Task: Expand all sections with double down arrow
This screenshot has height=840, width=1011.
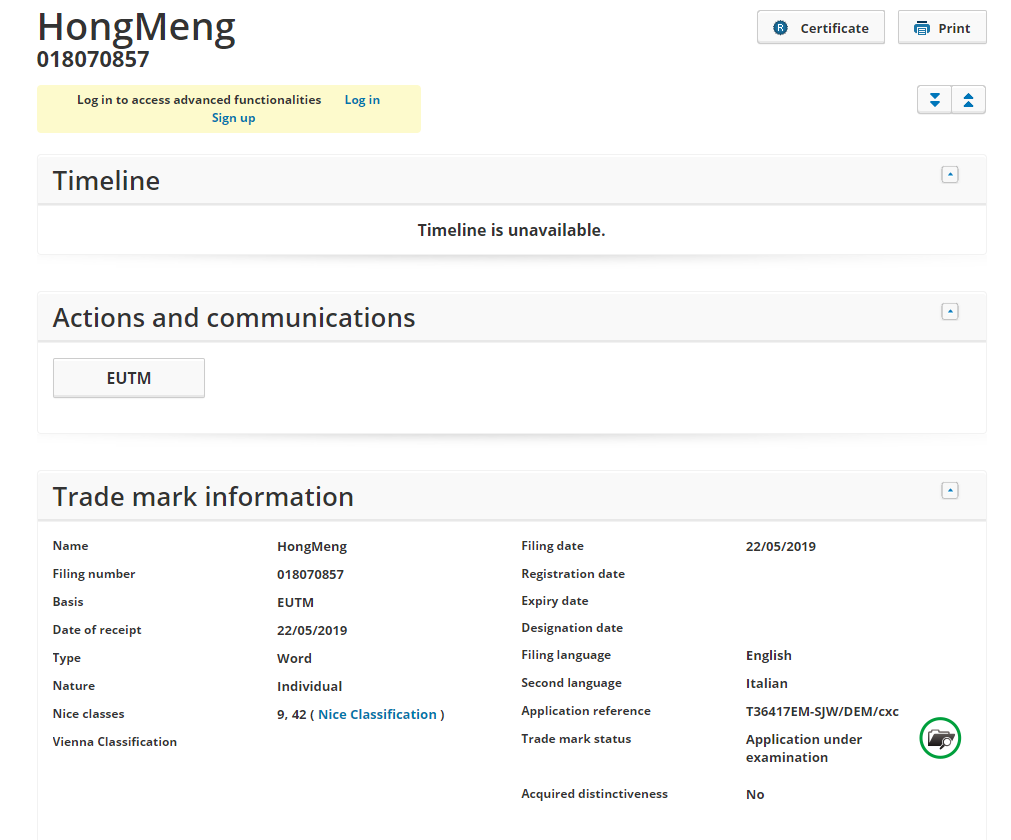Action: click(934, 100)
